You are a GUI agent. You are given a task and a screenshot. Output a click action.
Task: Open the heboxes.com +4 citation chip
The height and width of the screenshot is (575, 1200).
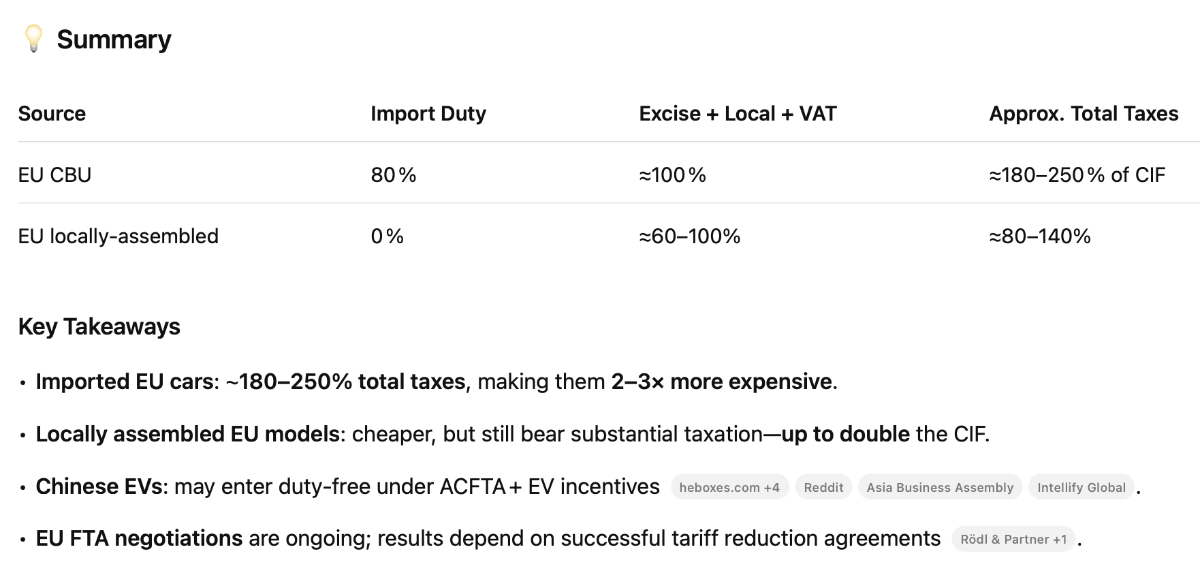(x=729, y=488)
